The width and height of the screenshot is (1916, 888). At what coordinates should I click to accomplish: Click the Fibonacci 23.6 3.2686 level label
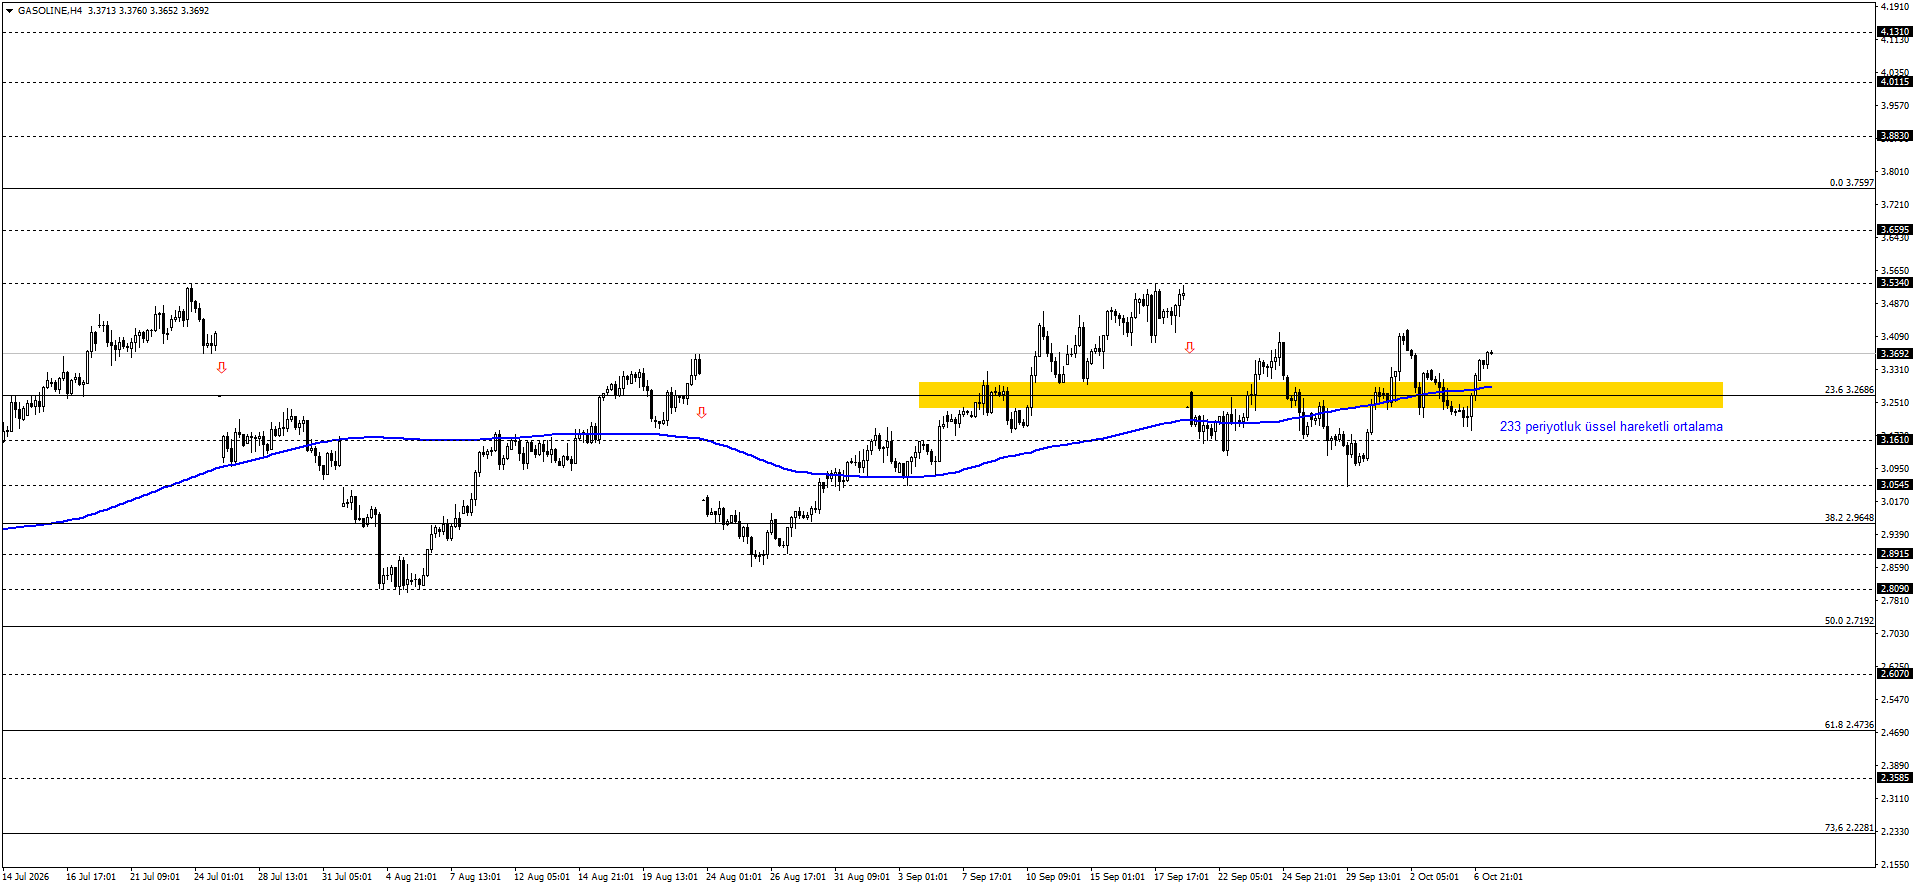pyautogui.click(x=1849, y=390)
